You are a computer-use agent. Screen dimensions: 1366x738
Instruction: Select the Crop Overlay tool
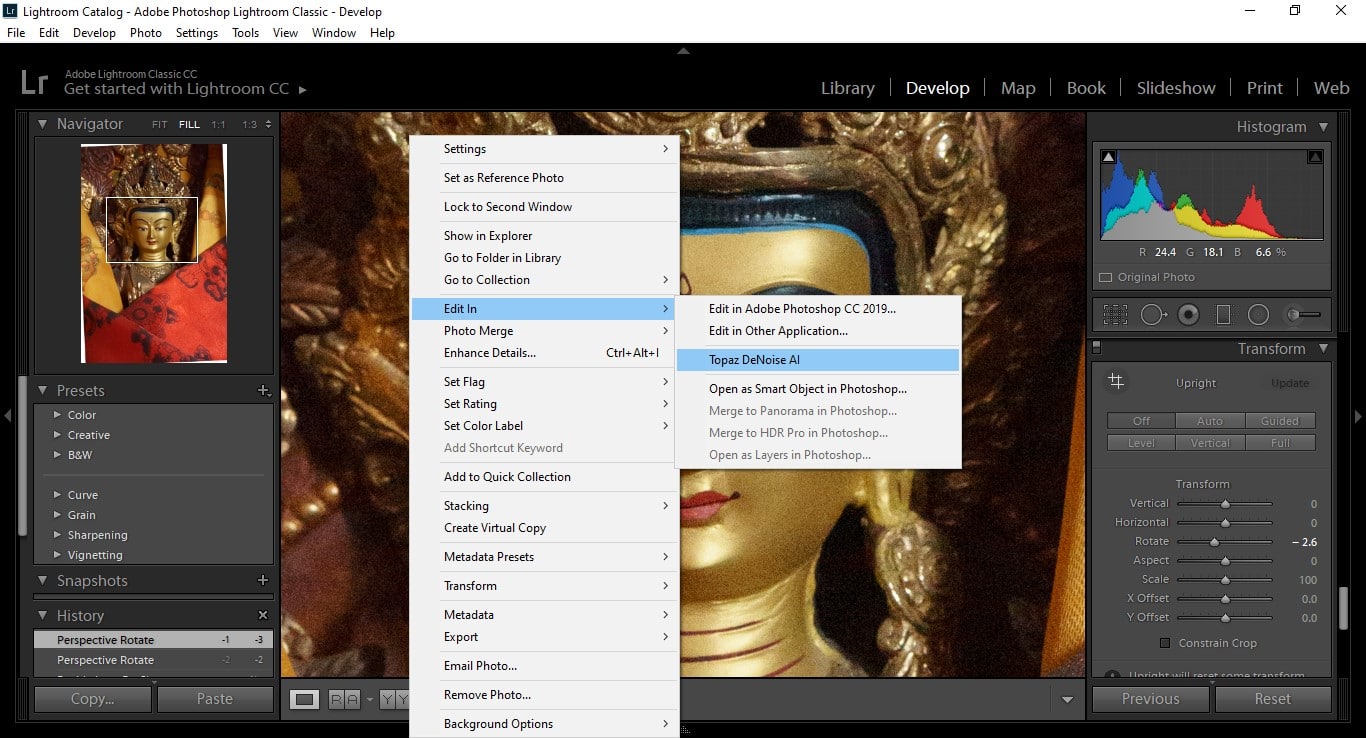point(1115,314)
